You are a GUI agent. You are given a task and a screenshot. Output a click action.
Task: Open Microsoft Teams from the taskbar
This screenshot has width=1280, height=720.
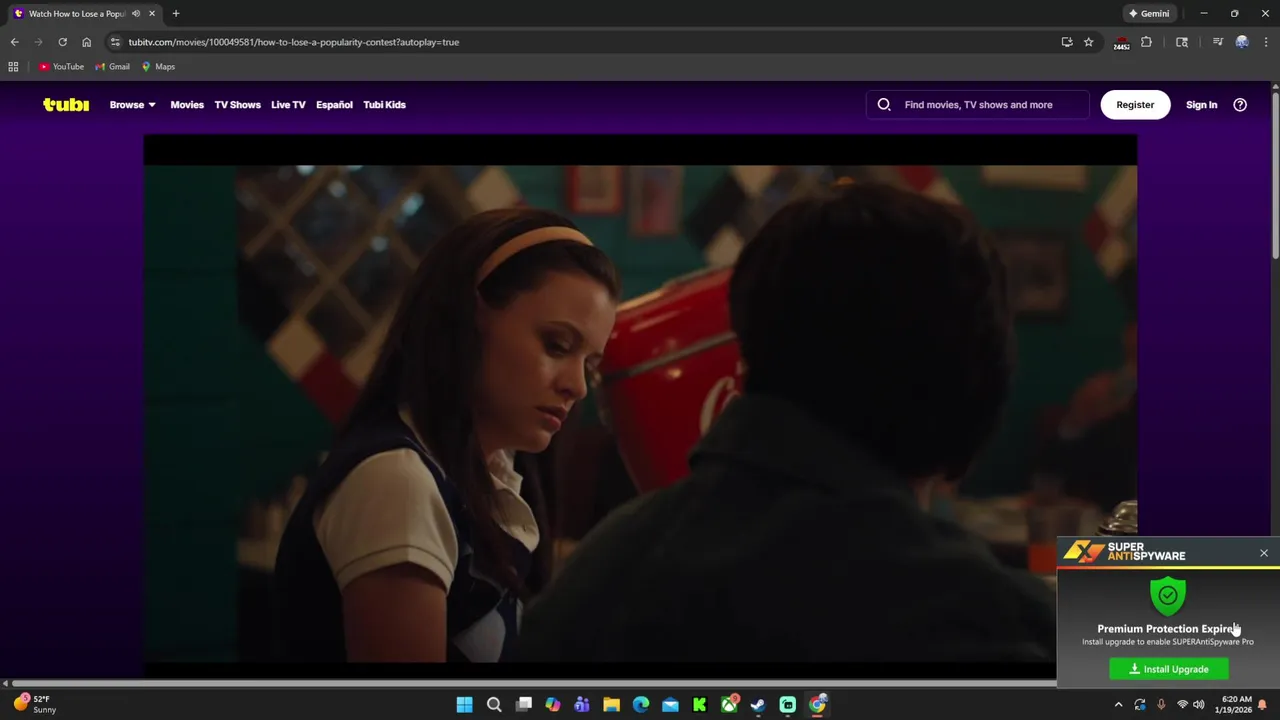point(582,704)
